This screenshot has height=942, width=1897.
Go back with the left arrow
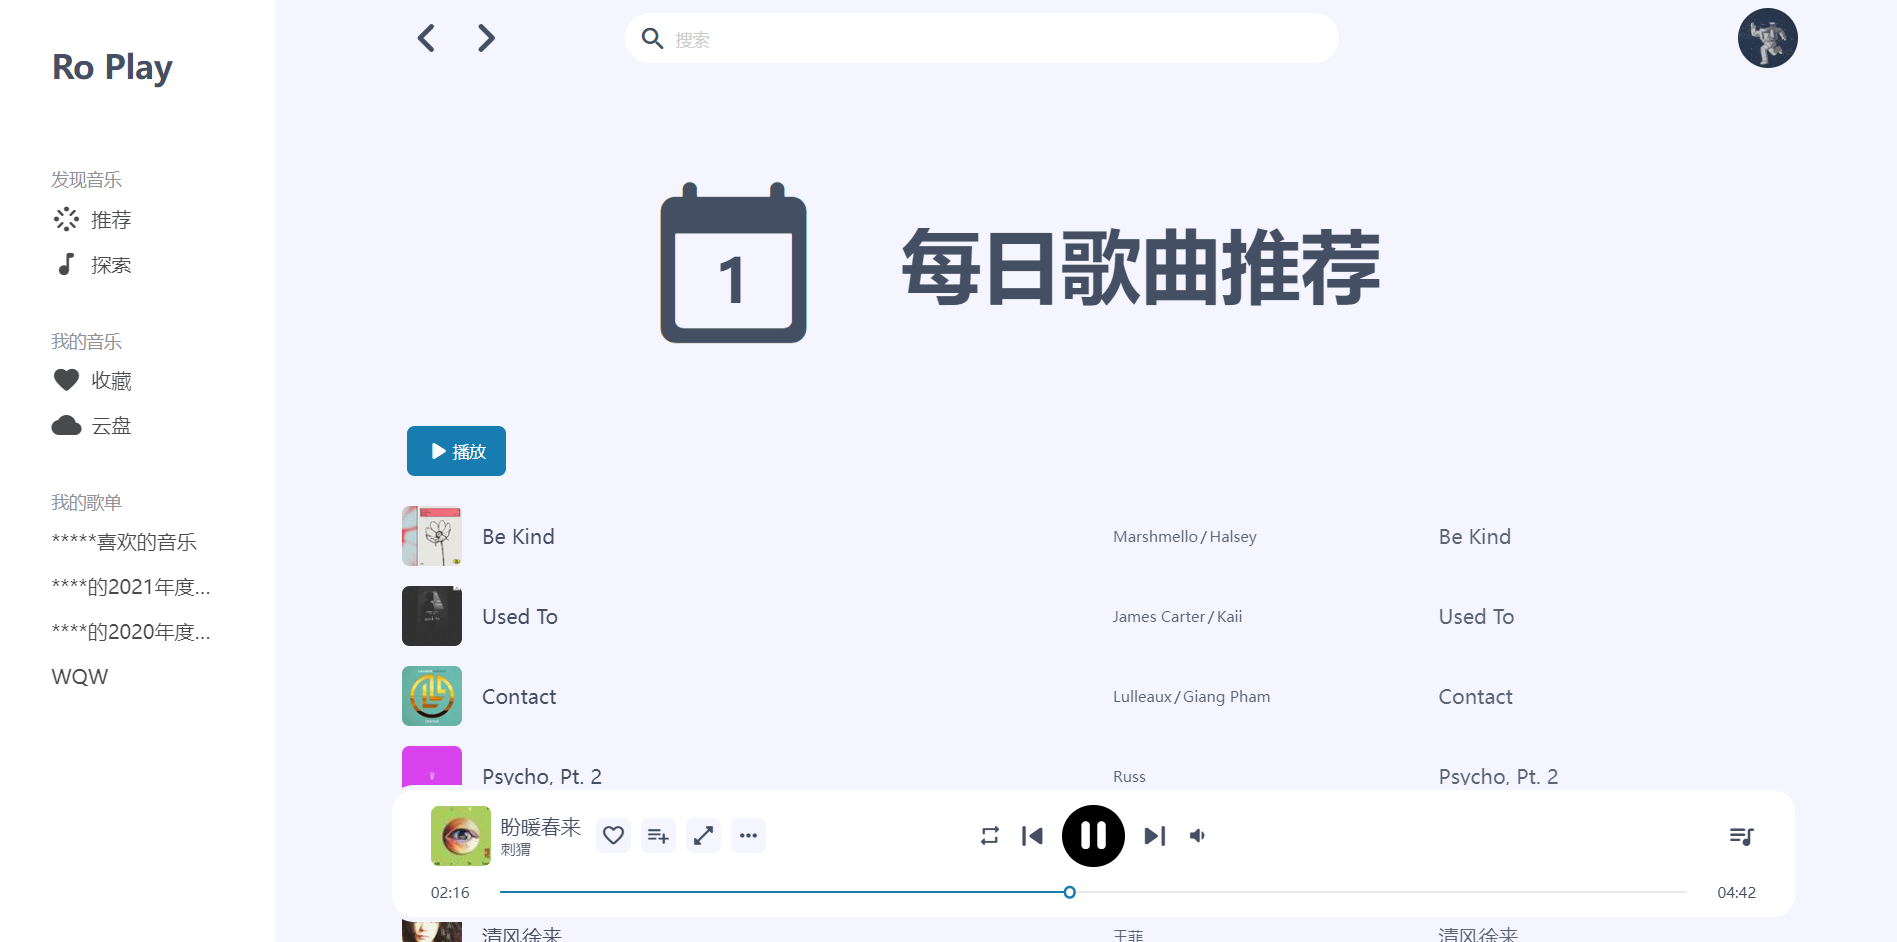(426, 38)
